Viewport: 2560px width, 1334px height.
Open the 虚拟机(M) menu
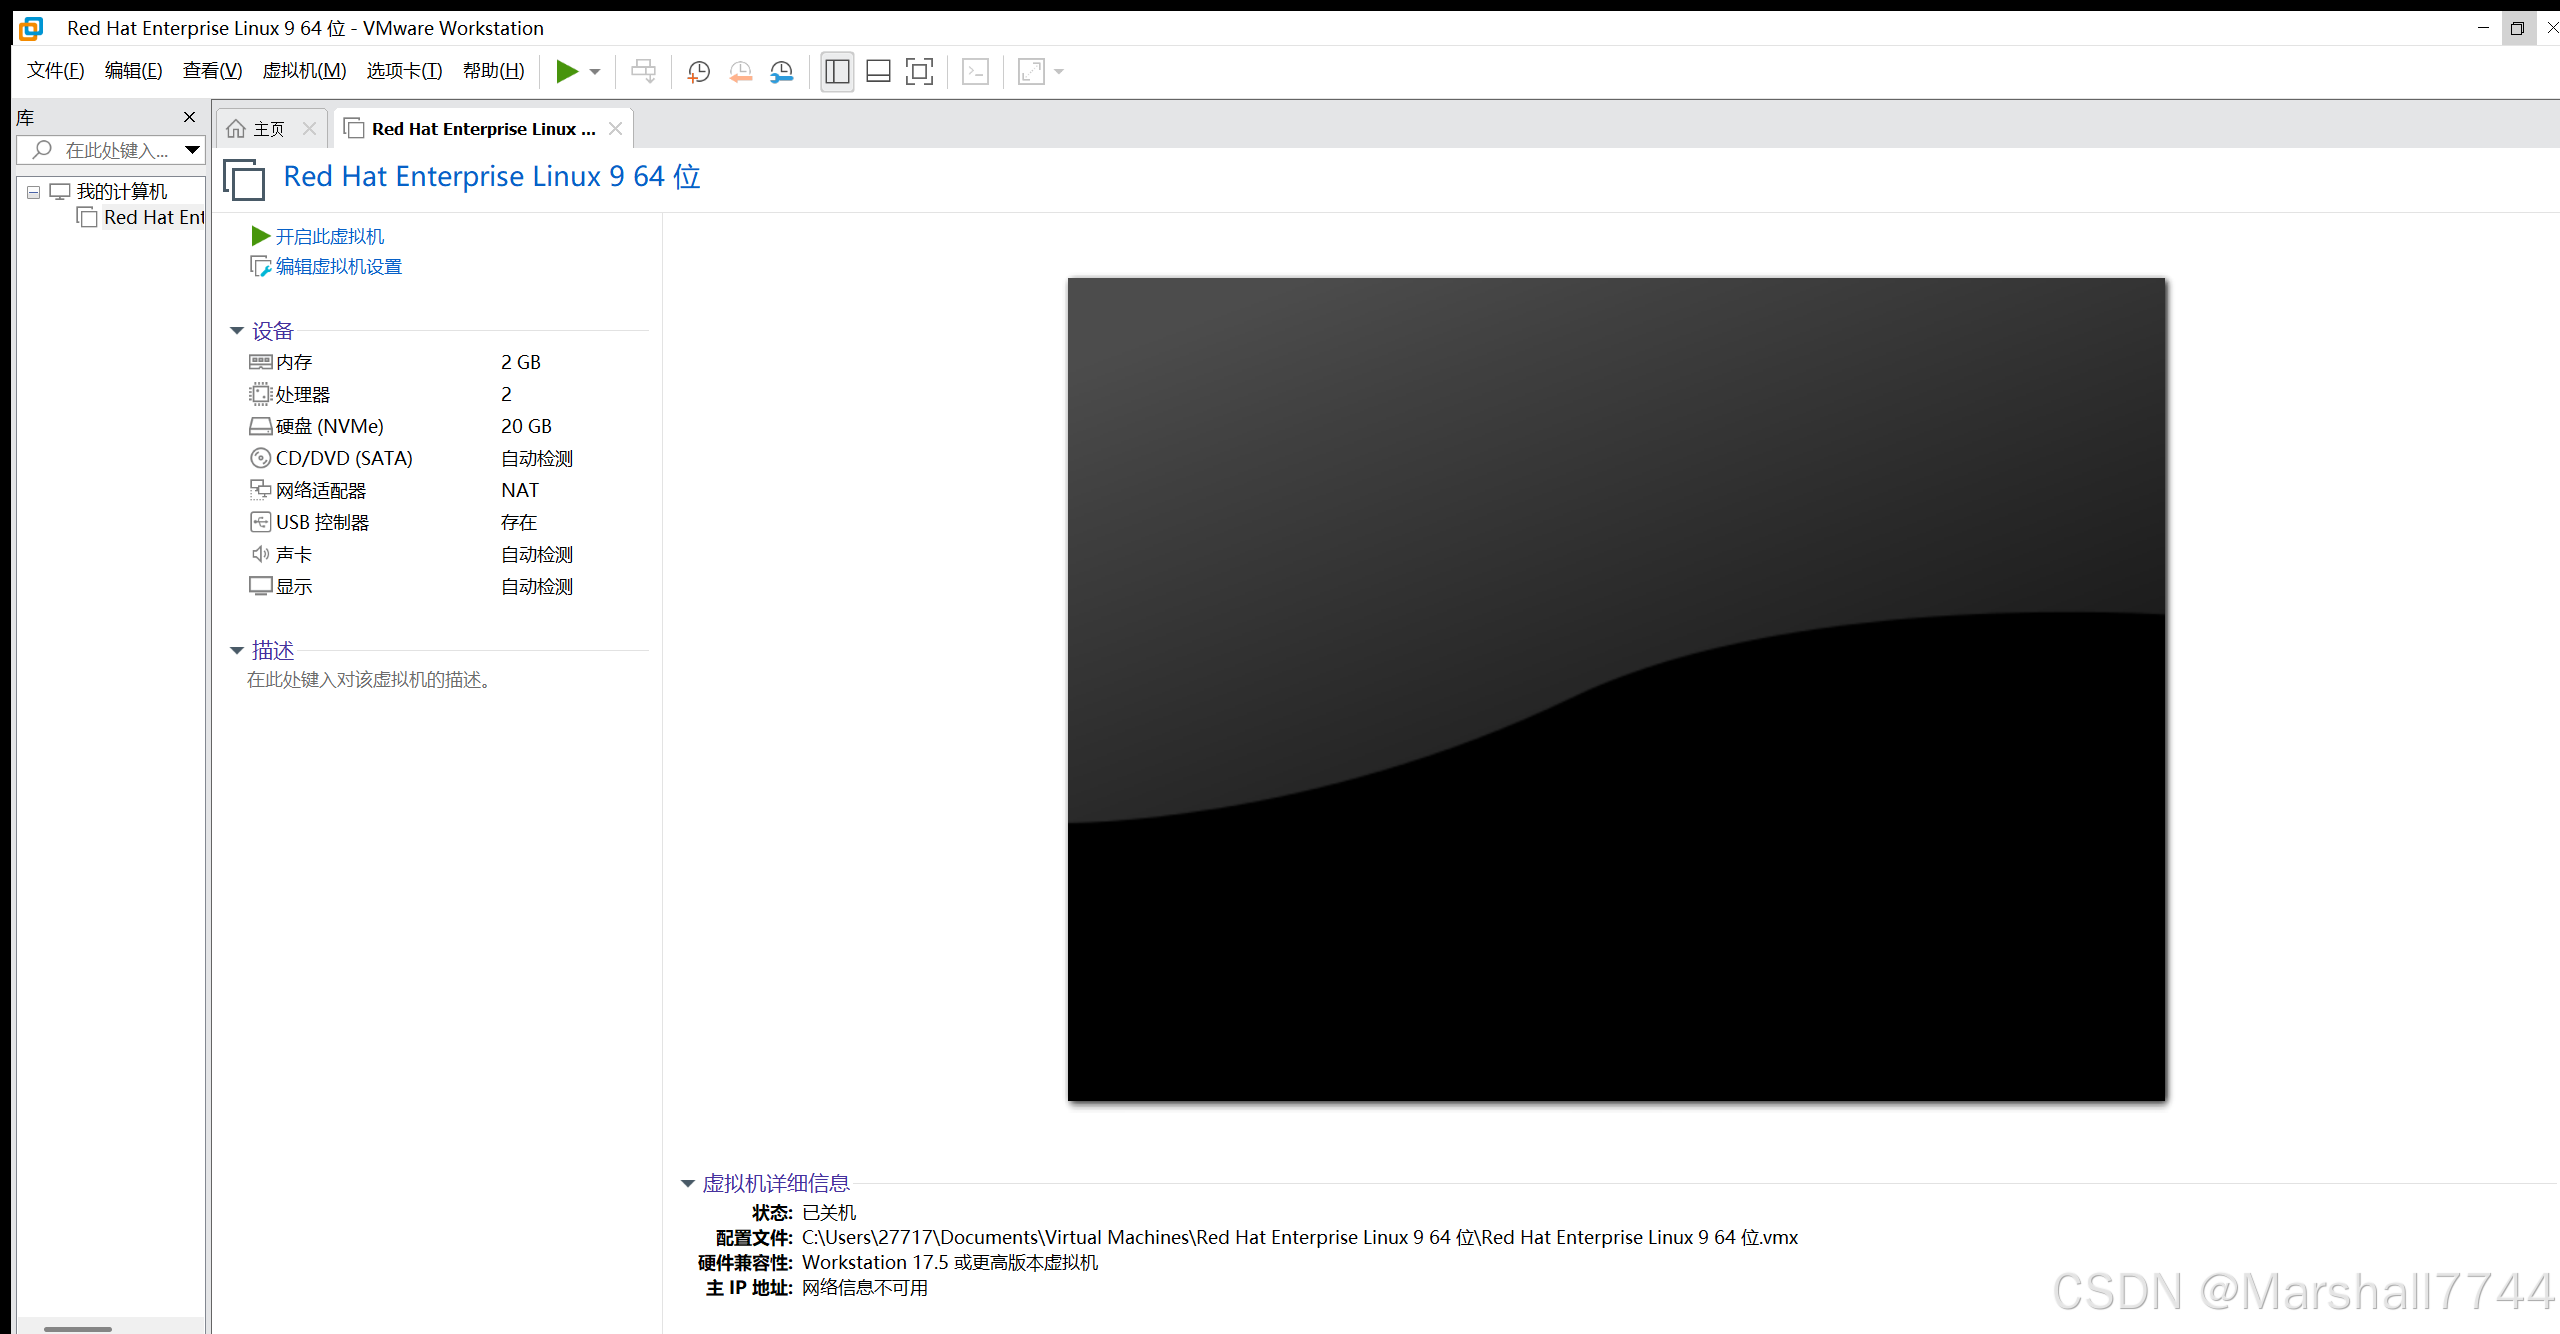click(x=304, y=71)
